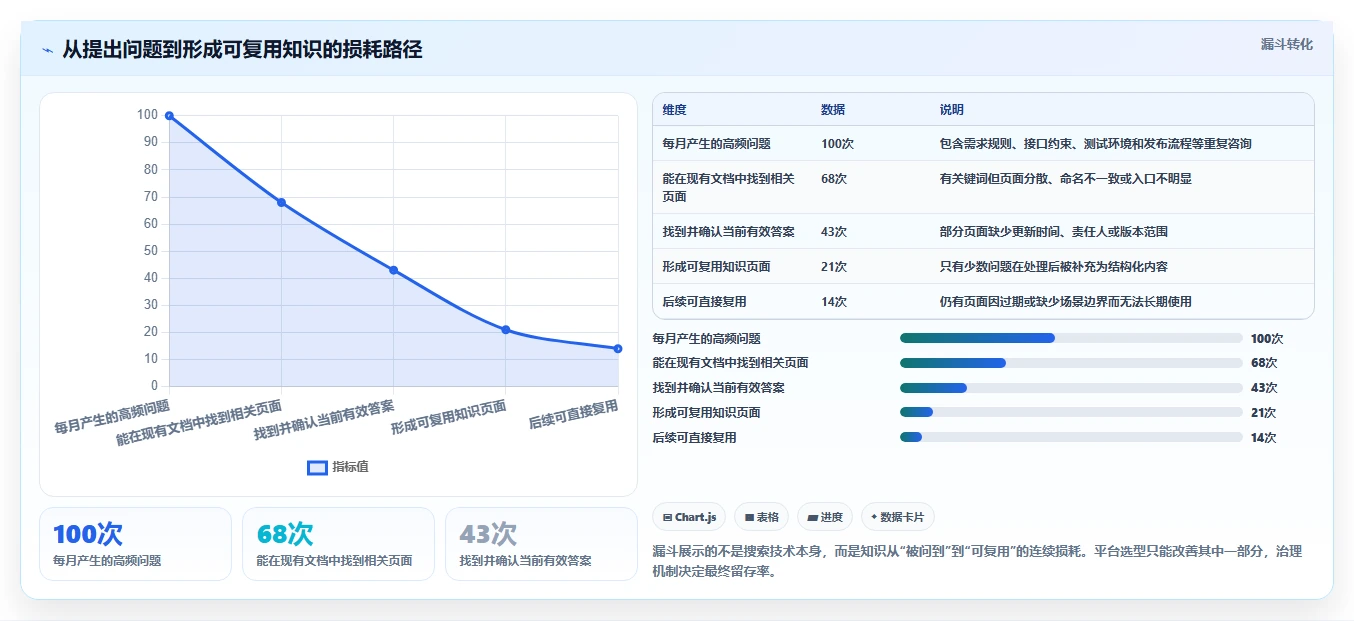The height and width of the screenshot is (621, 1354).
Task: Click the description 仍有页面因过期 in table
Action: click(x=1065, y=302)
